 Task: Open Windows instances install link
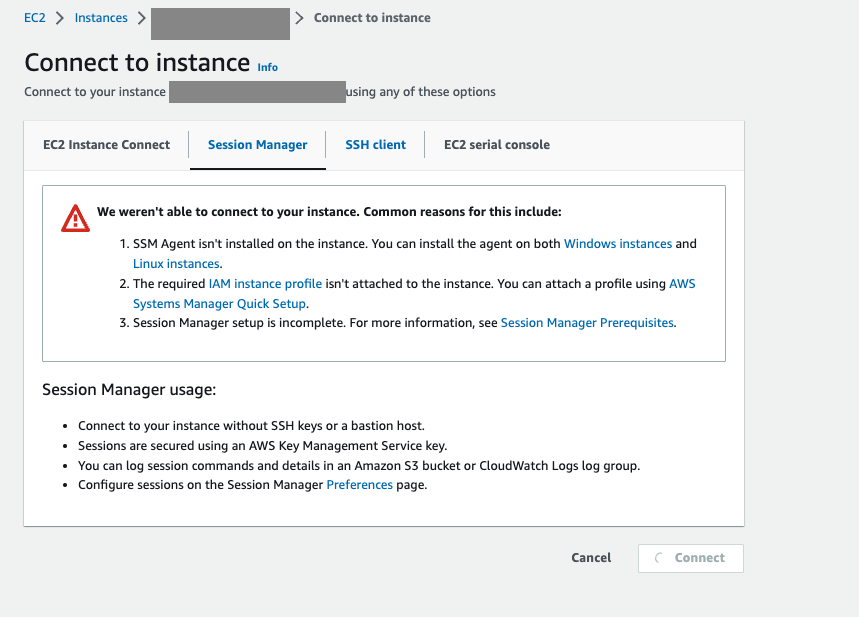(x=618, y=244)
